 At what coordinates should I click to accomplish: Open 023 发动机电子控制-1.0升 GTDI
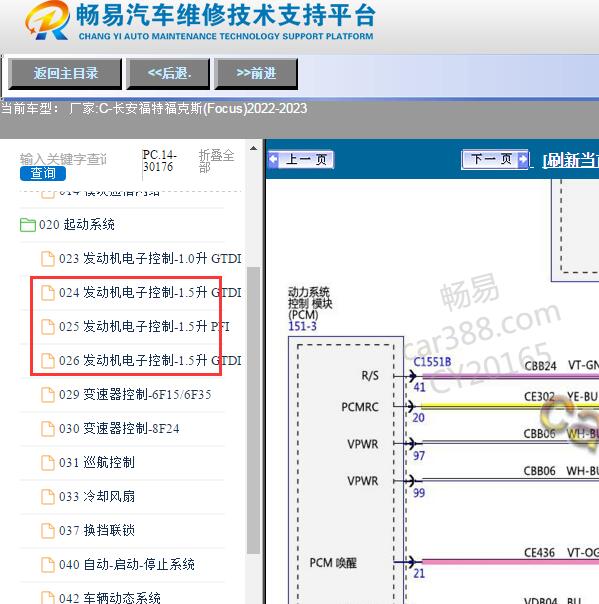[150, 258]
